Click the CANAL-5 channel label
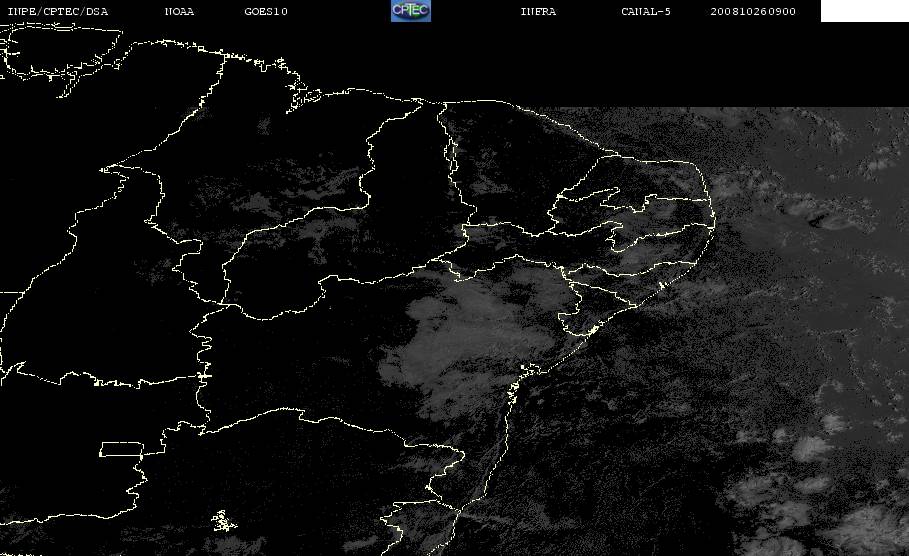Screen dimensions: 909x556 pos(646,12)
